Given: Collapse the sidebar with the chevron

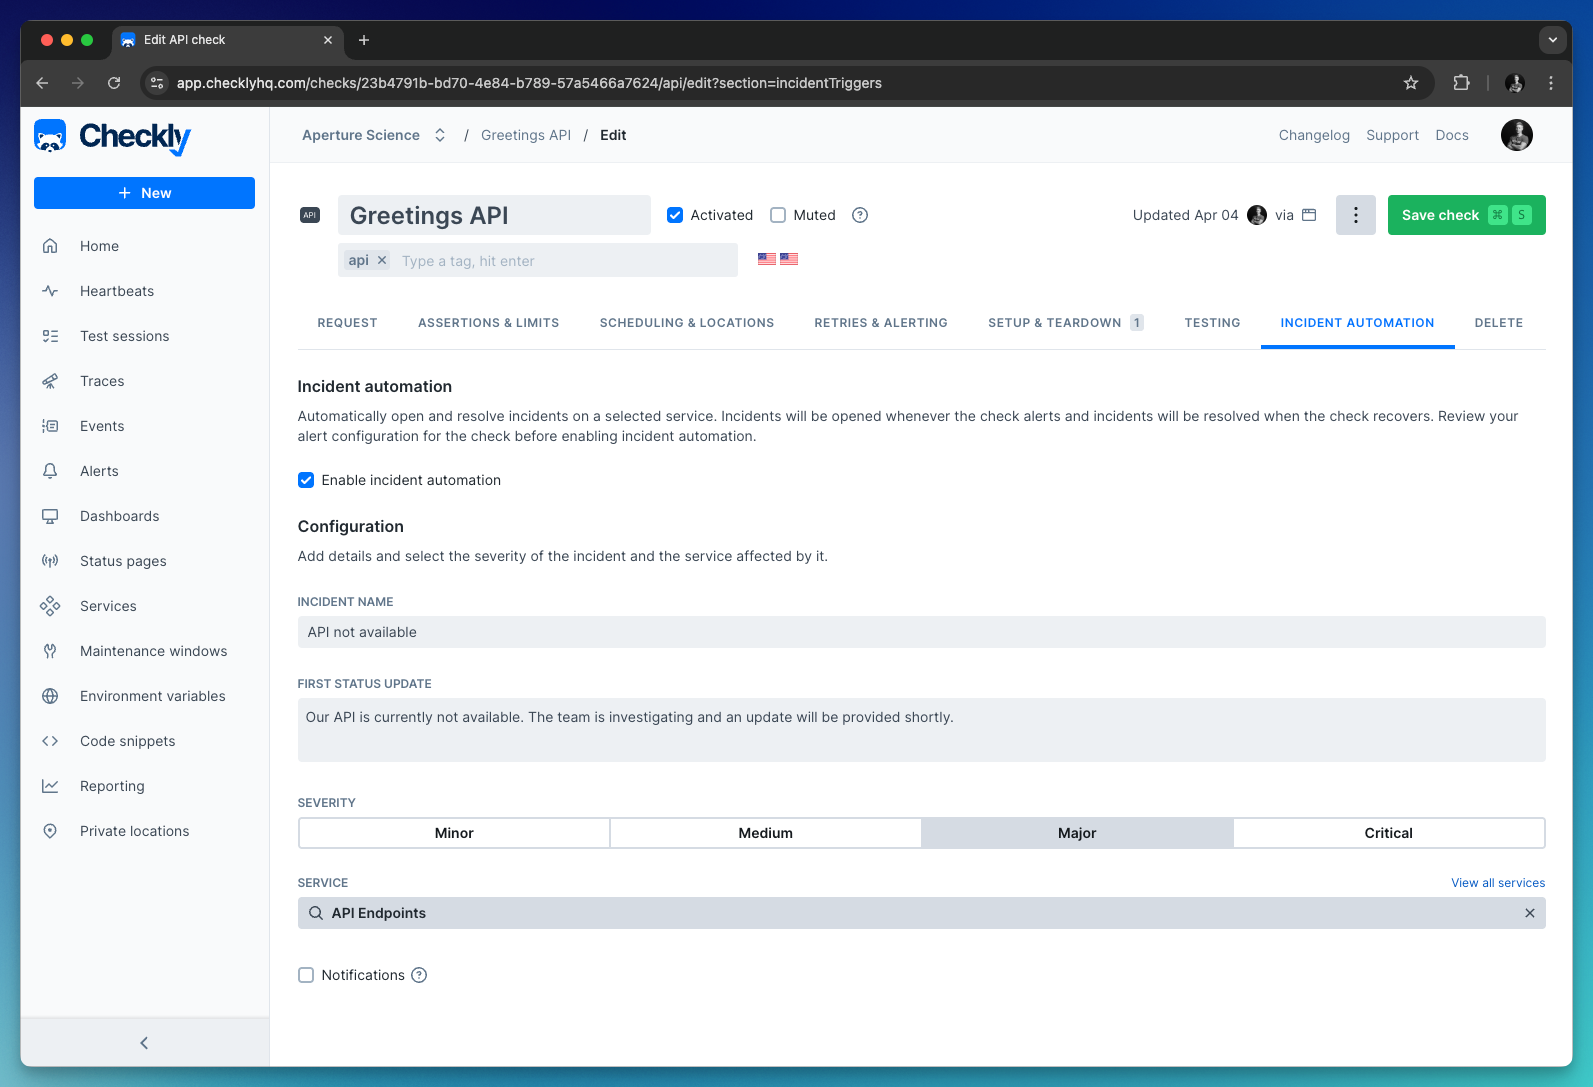Looking at the screenshot, I should 144,1043.
